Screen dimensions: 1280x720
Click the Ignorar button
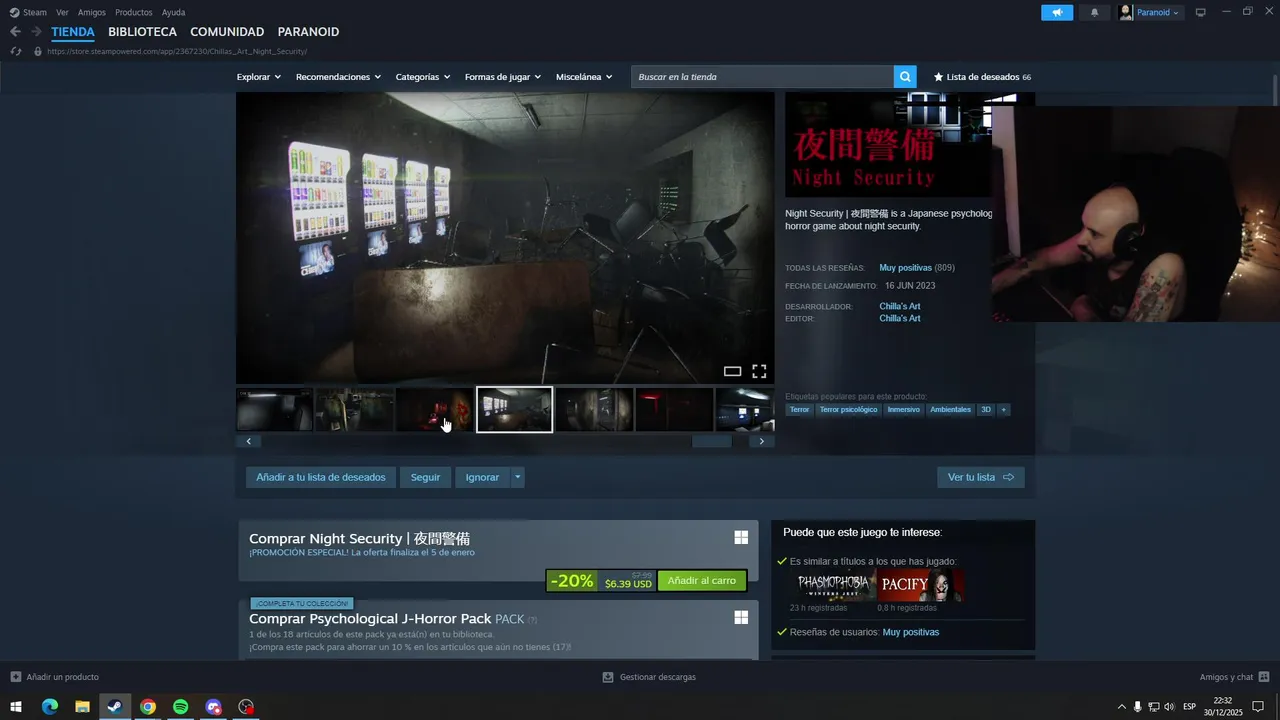pyautogui.click(x=482, y=477)
